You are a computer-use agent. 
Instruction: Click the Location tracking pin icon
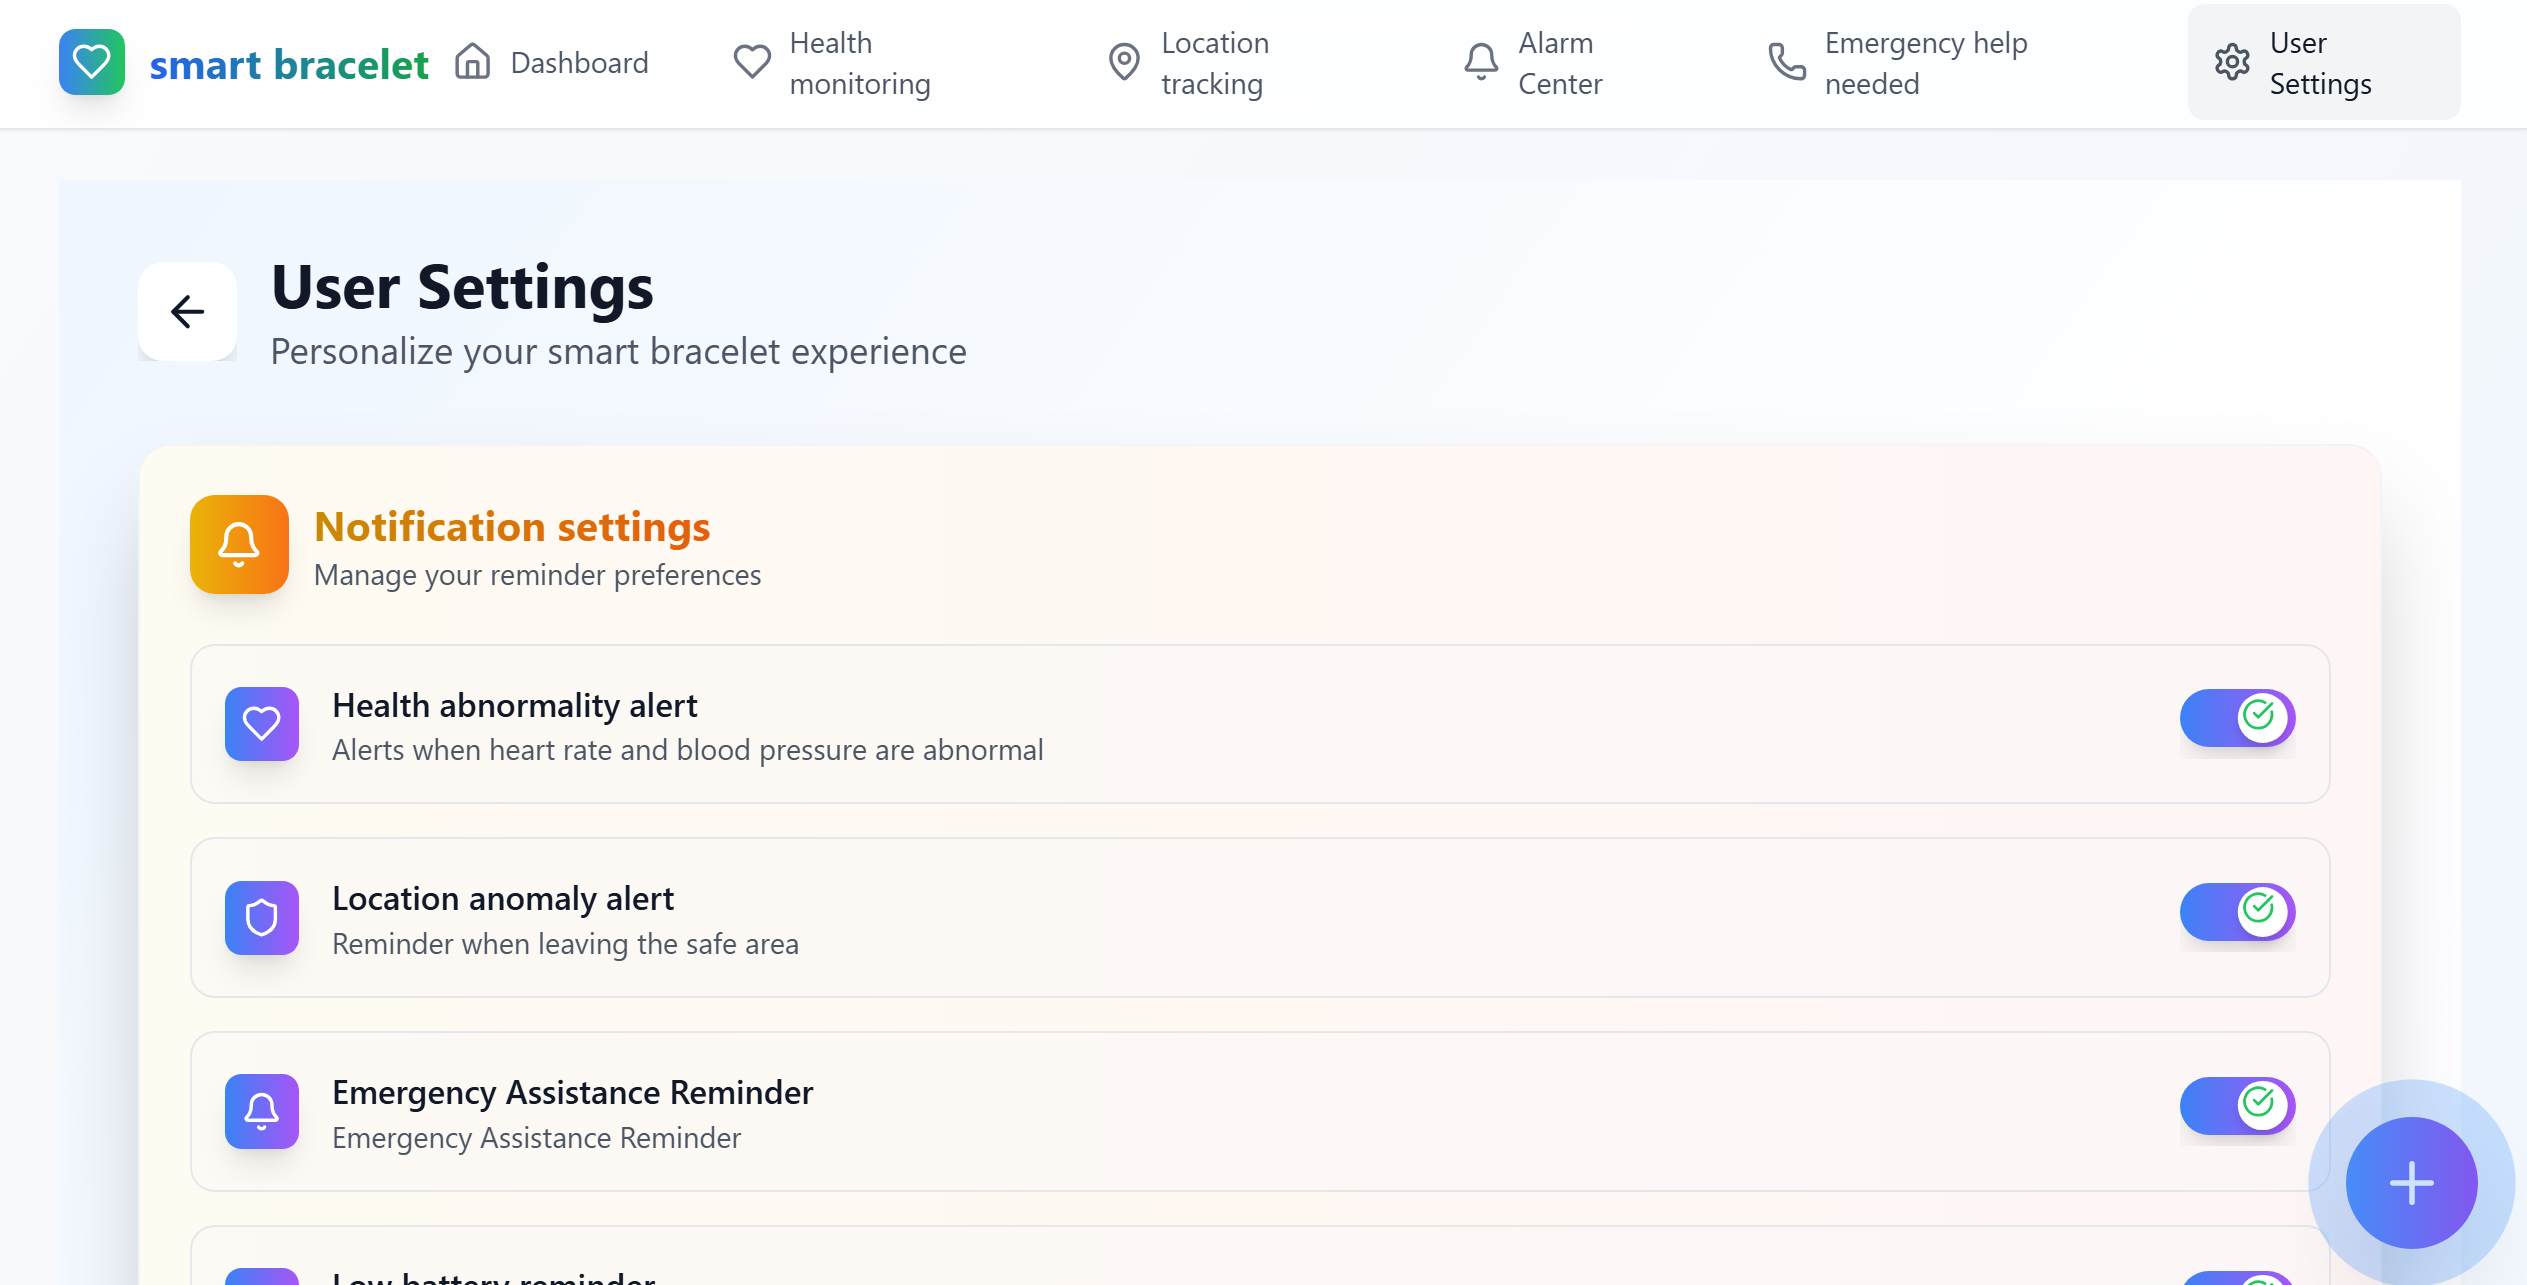click(1124, 62)
